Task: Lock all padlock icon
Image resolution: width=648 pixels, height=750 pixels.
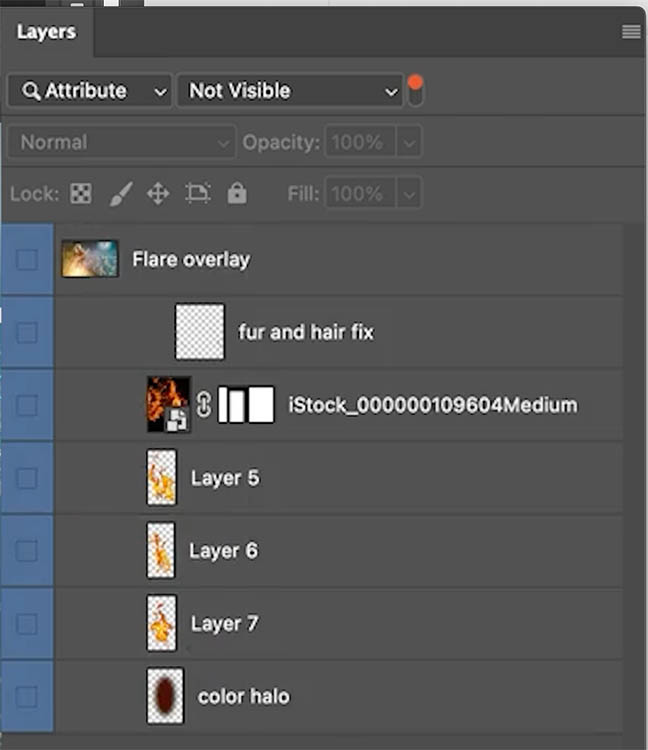Action: tap(237, 194)
